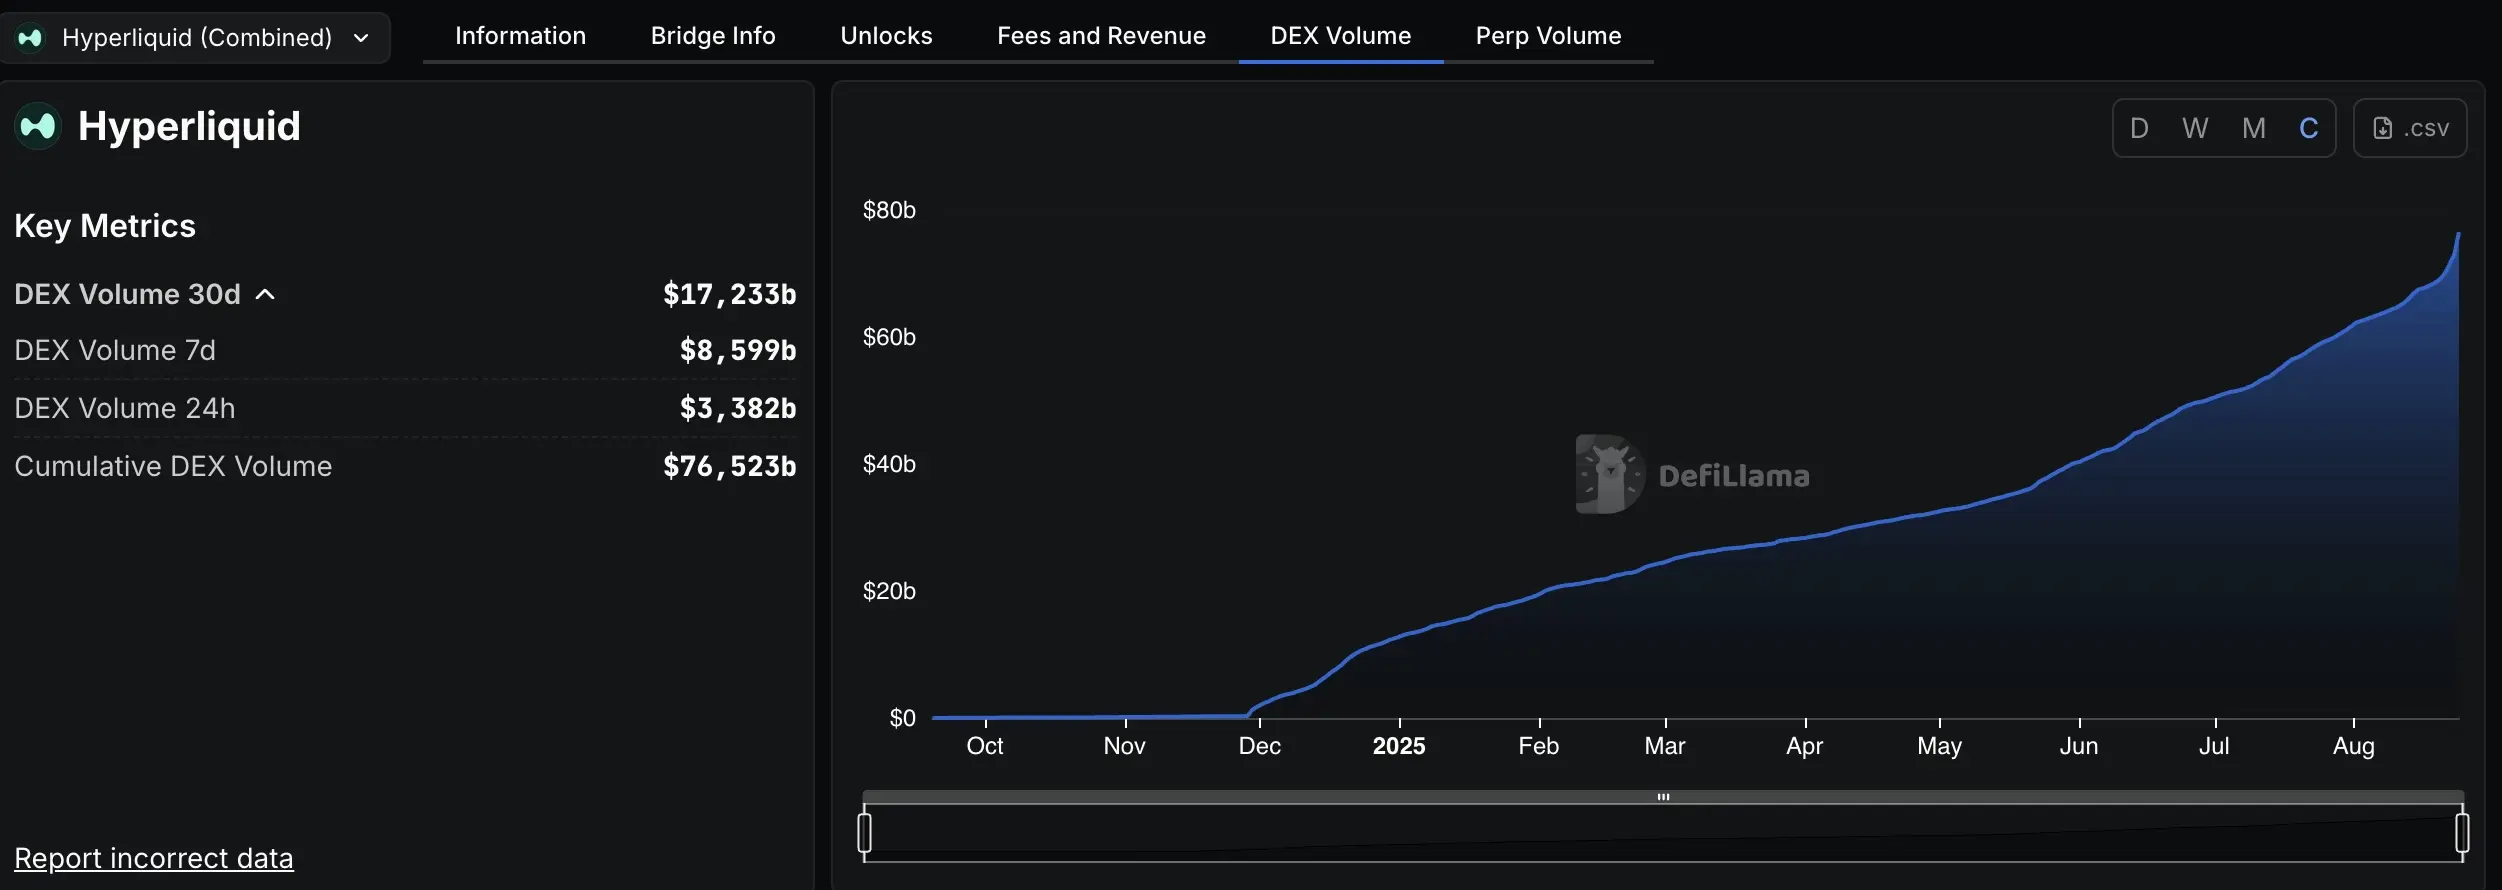Open Report incorrect data link

point(154,858)
